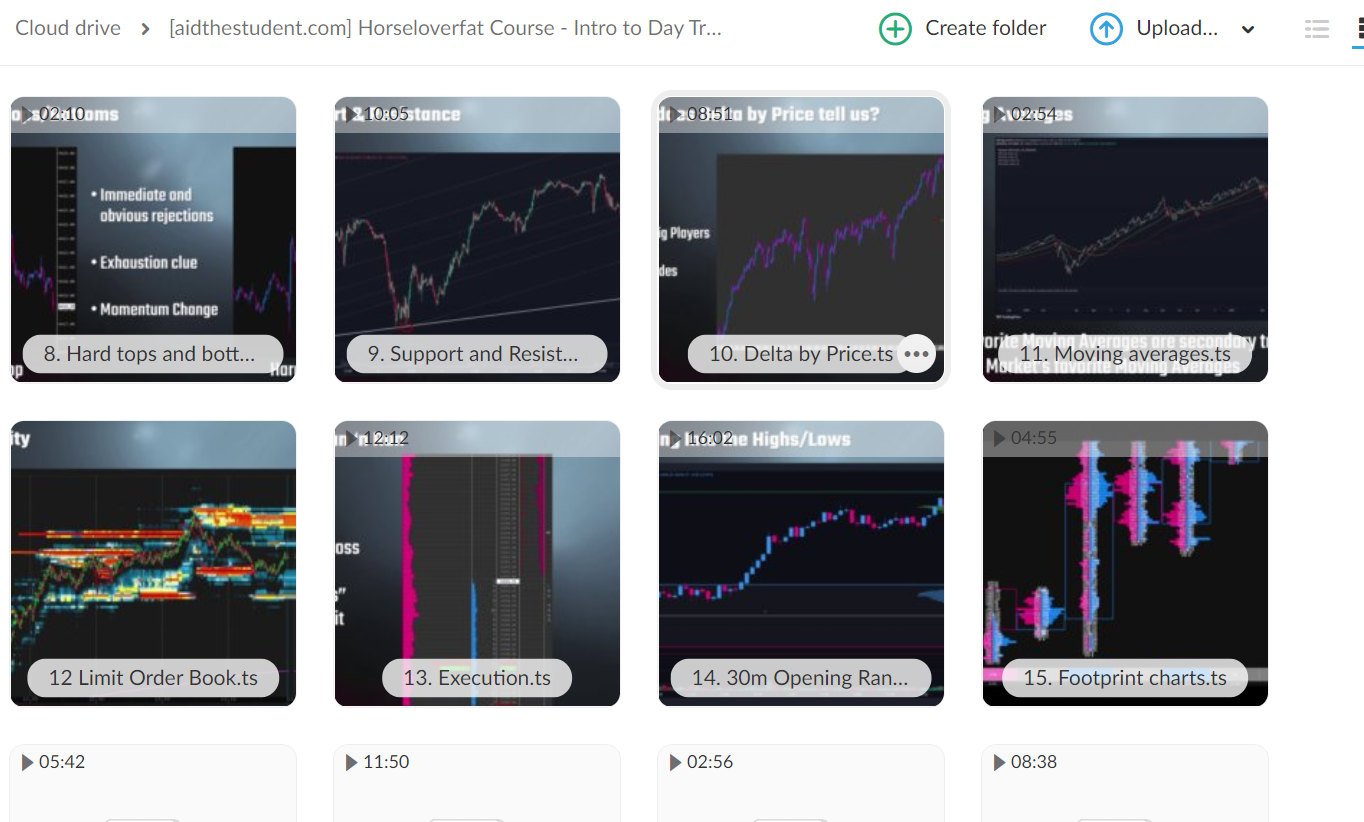Select the list view icon near top right
This screenshot has height=822, width=1364.
tap(1316, 29)
